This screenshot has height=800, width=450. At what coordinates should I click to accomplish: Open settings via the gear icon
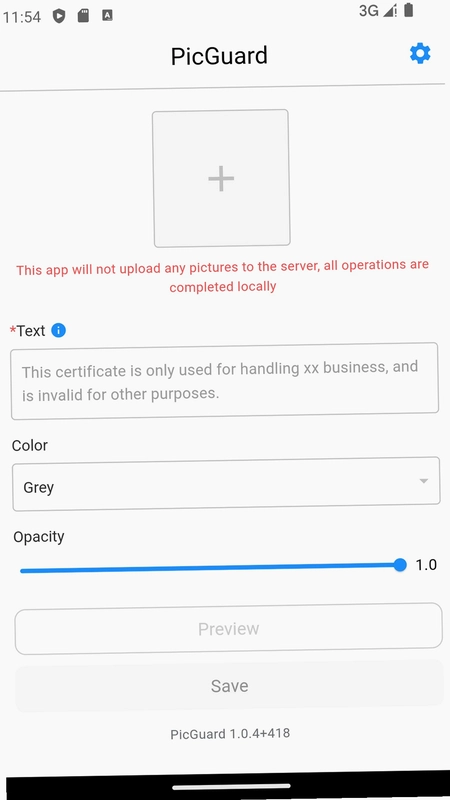pos(420,54)
